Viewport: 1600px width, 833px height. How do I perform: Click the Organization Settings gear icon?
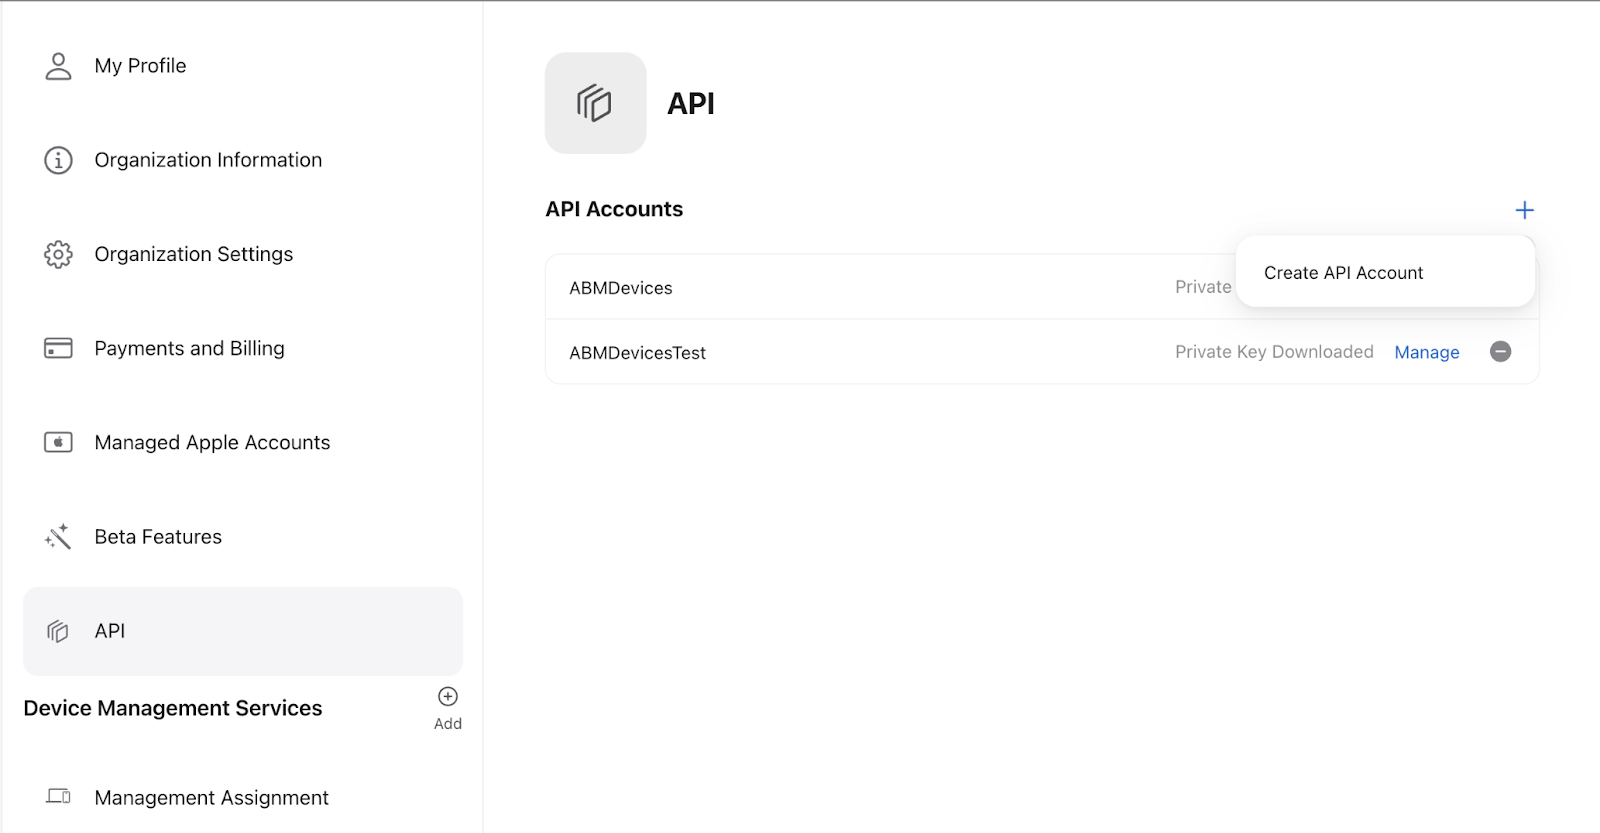point(58,254)
